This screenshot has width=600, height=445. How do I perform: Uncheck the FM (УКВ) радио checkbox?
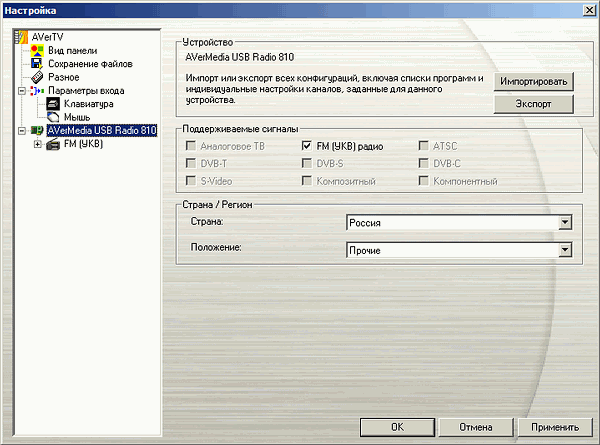coord(307,146)
